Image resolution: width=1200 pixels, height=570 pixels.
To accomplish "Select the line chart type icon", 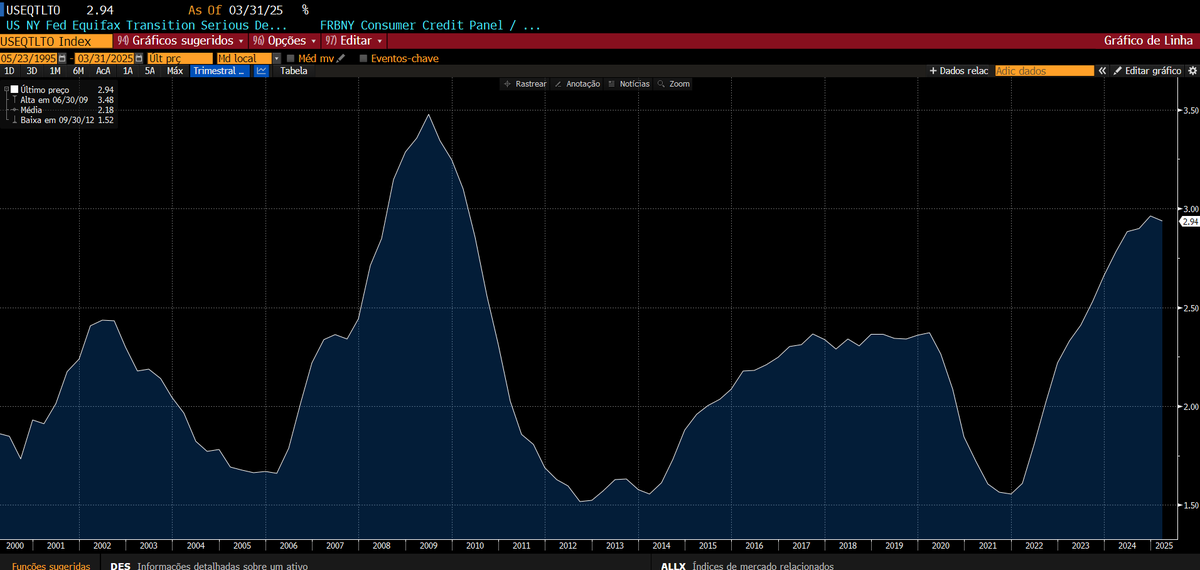I will (x=261, y=71).
